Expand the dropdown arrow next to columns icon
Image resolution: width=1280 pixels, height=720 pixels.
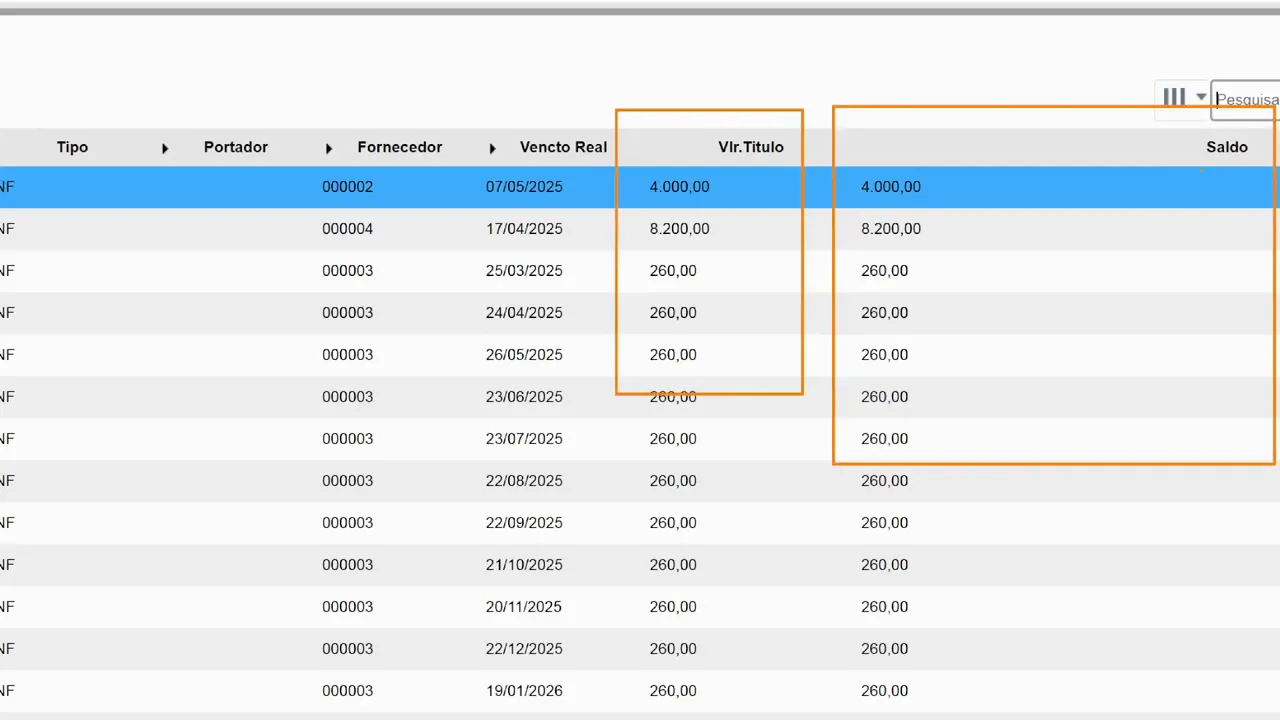click(1201, 97)
